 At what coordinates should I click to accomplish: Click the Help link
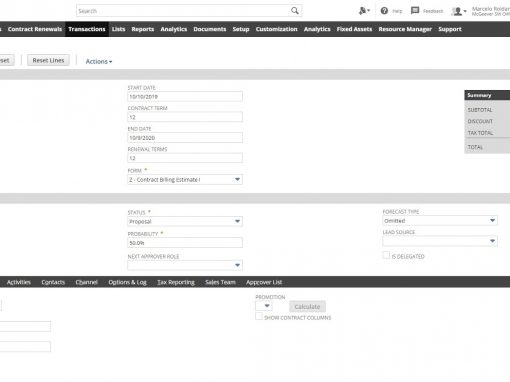point(397,11)
